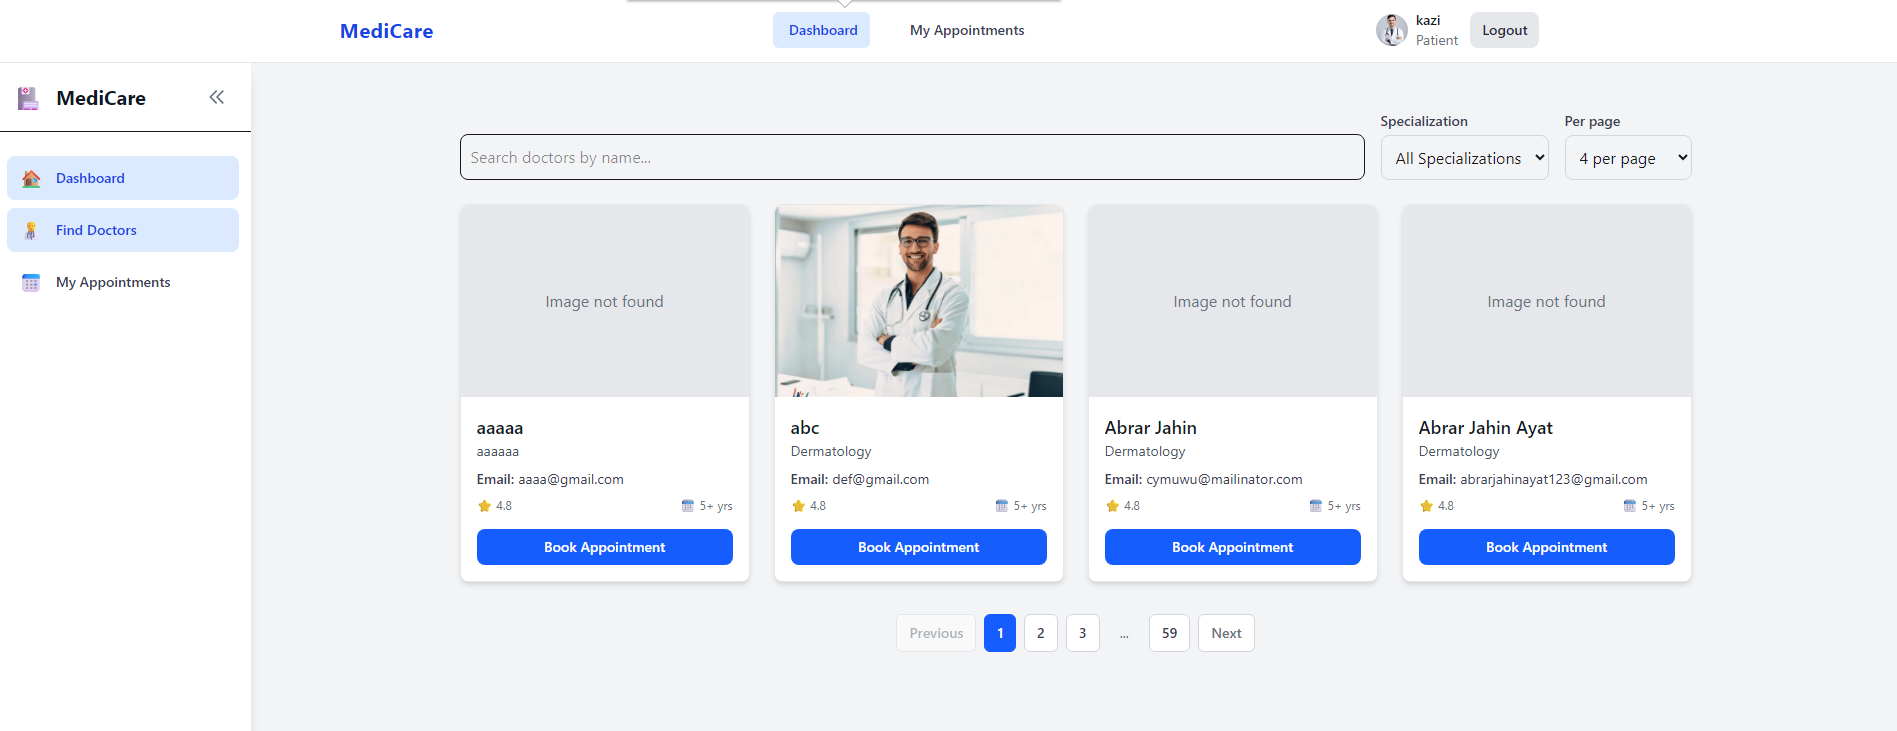Image resolution: width=1897 pixels, height=731 pixels.
Task: Click the MediCare sidebar logo icon
Action: (x=28, y=98)
